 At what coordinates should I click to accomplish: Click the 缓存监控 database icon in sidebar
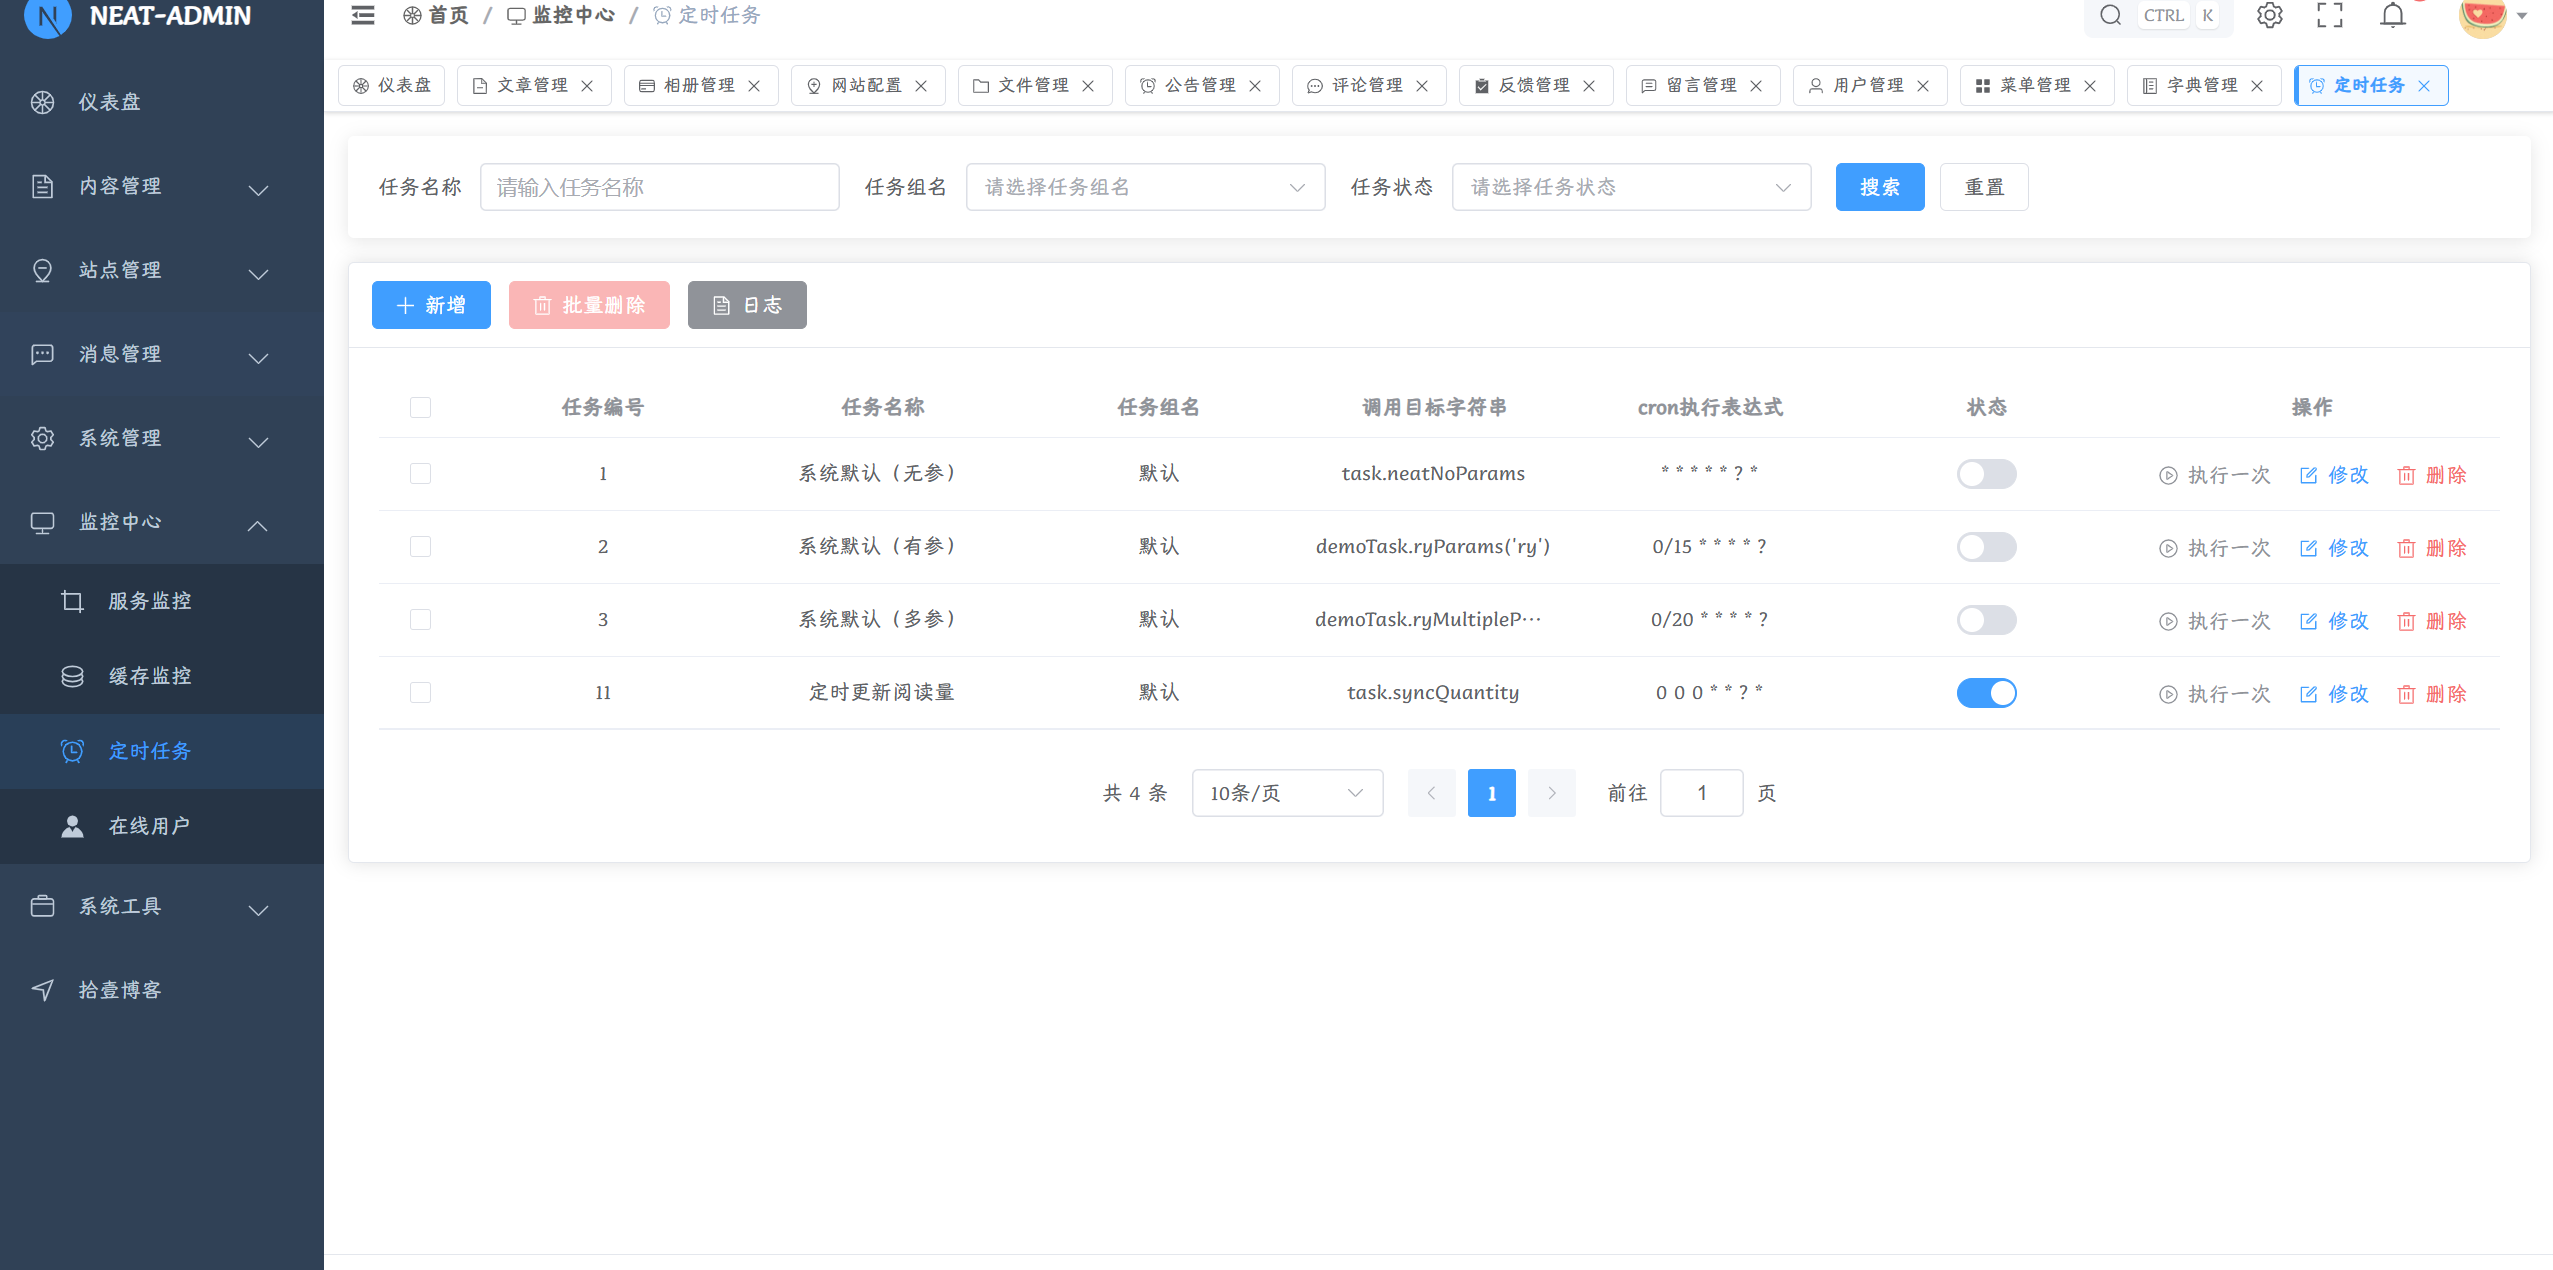tap(72, 676)
